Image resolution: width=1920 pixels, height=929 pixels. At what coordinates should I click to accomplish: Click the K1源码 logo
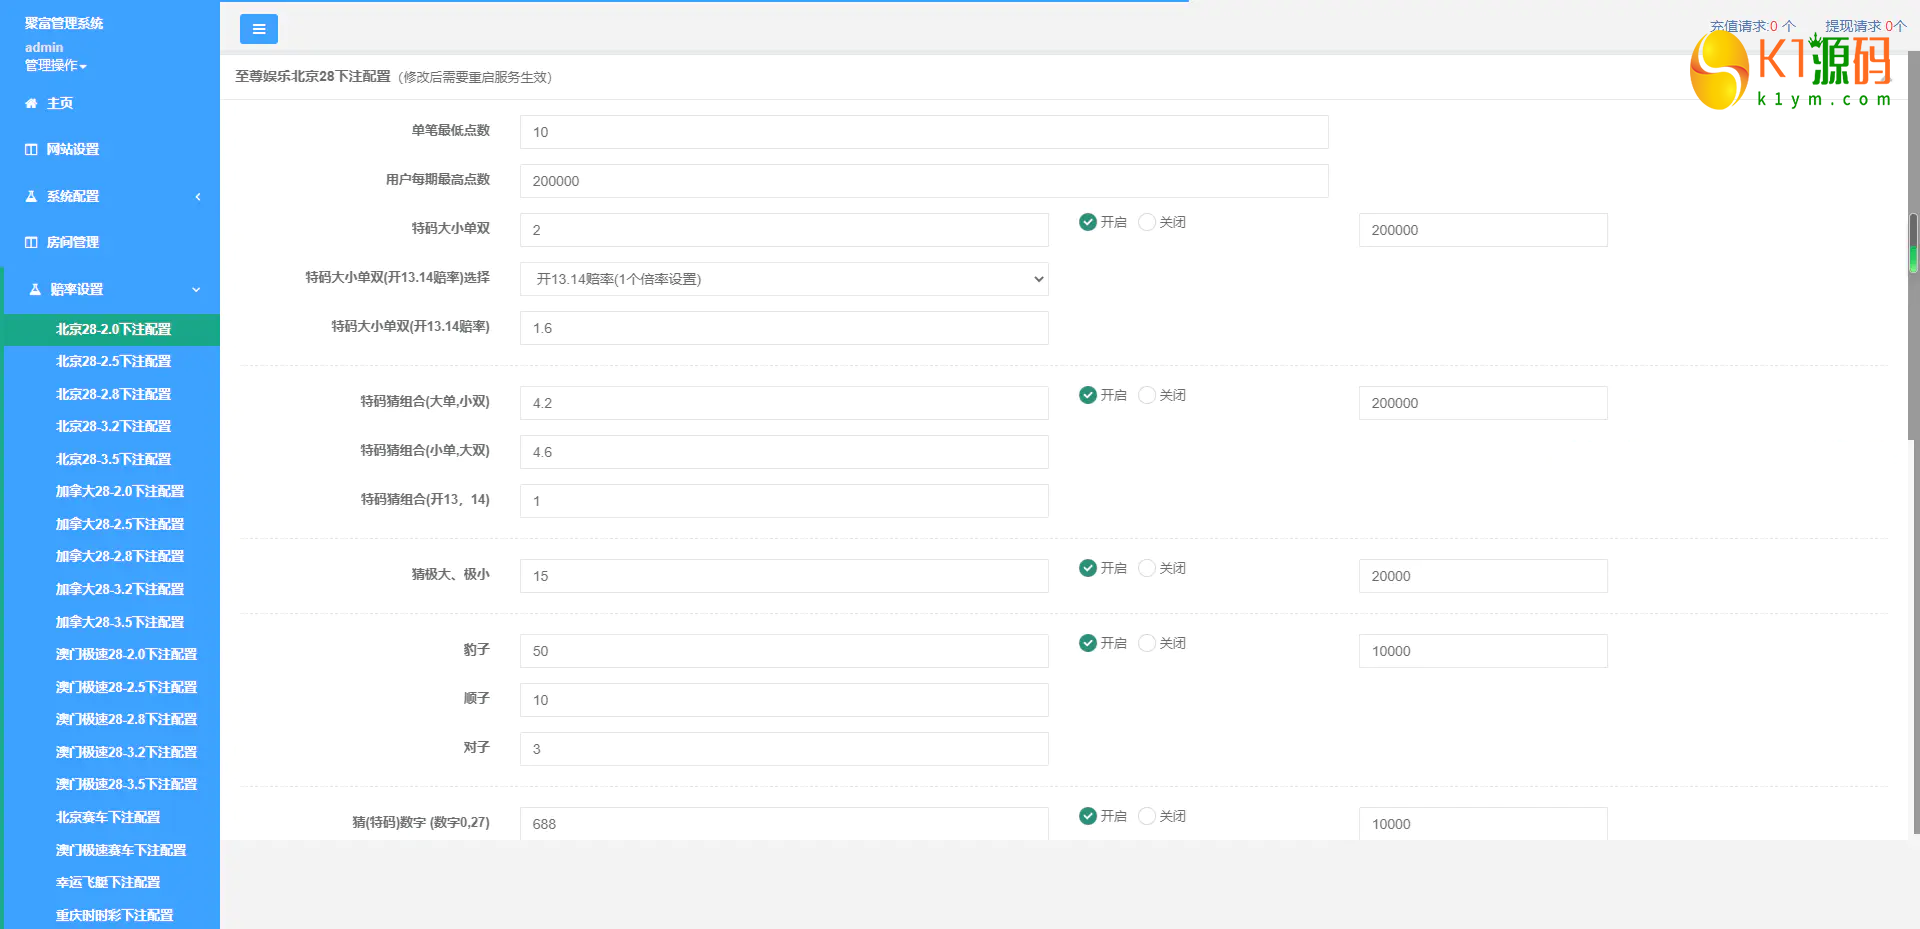[1790, 72]
